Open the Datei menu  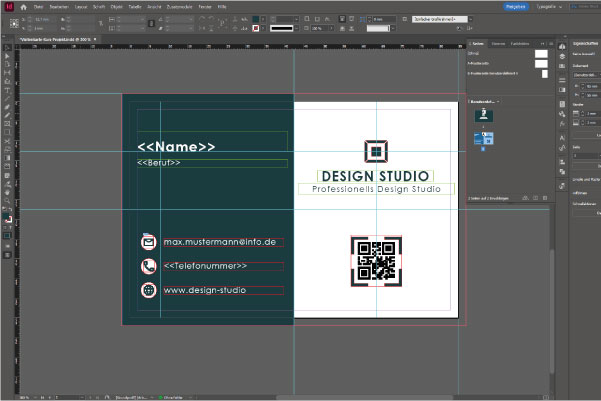tap(38, 7)
